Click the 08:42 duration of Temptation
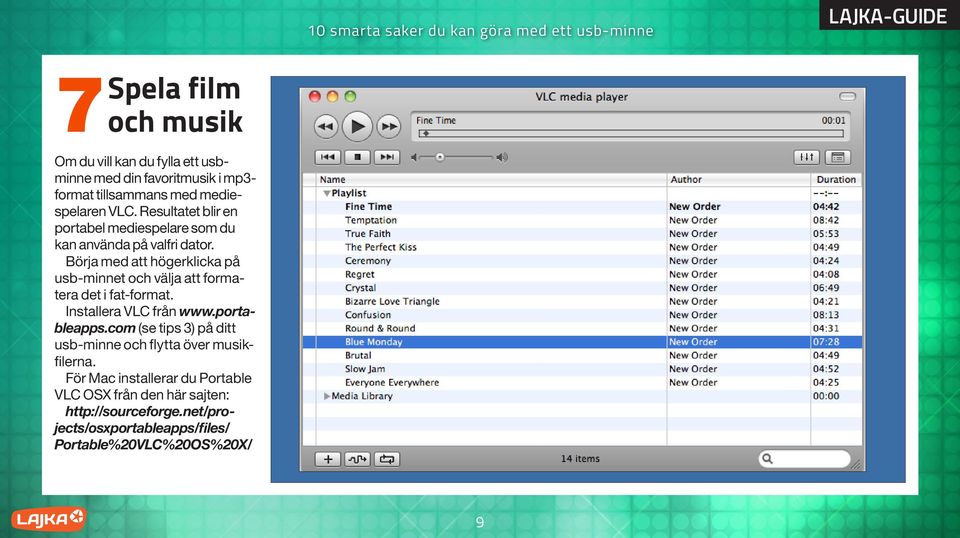The height and width of the screenshot is (538, 960). 826,220
